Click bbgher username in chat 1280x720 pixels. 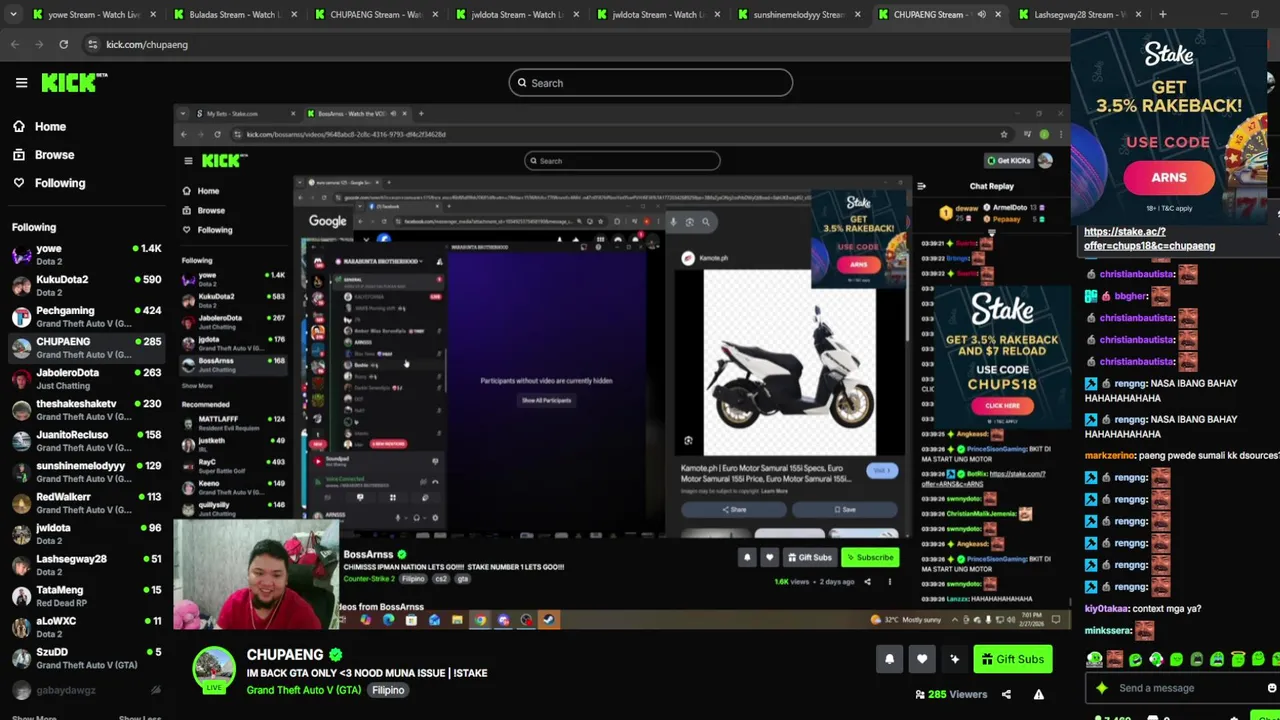[x=1131, y=296]
